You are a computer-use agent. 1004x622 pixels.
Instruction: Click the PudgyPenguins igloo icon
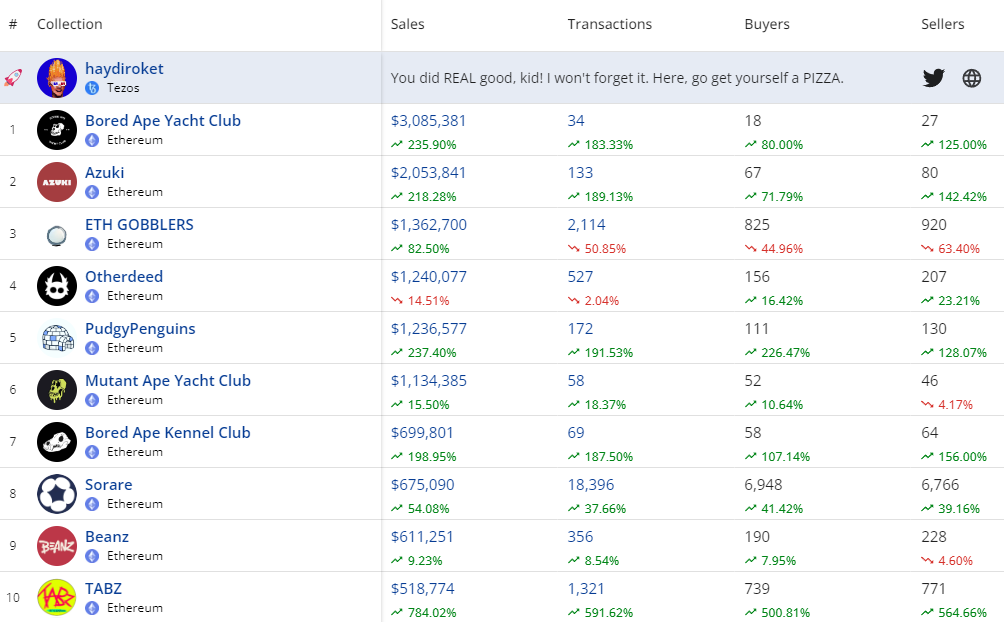[x=57, y=338]
